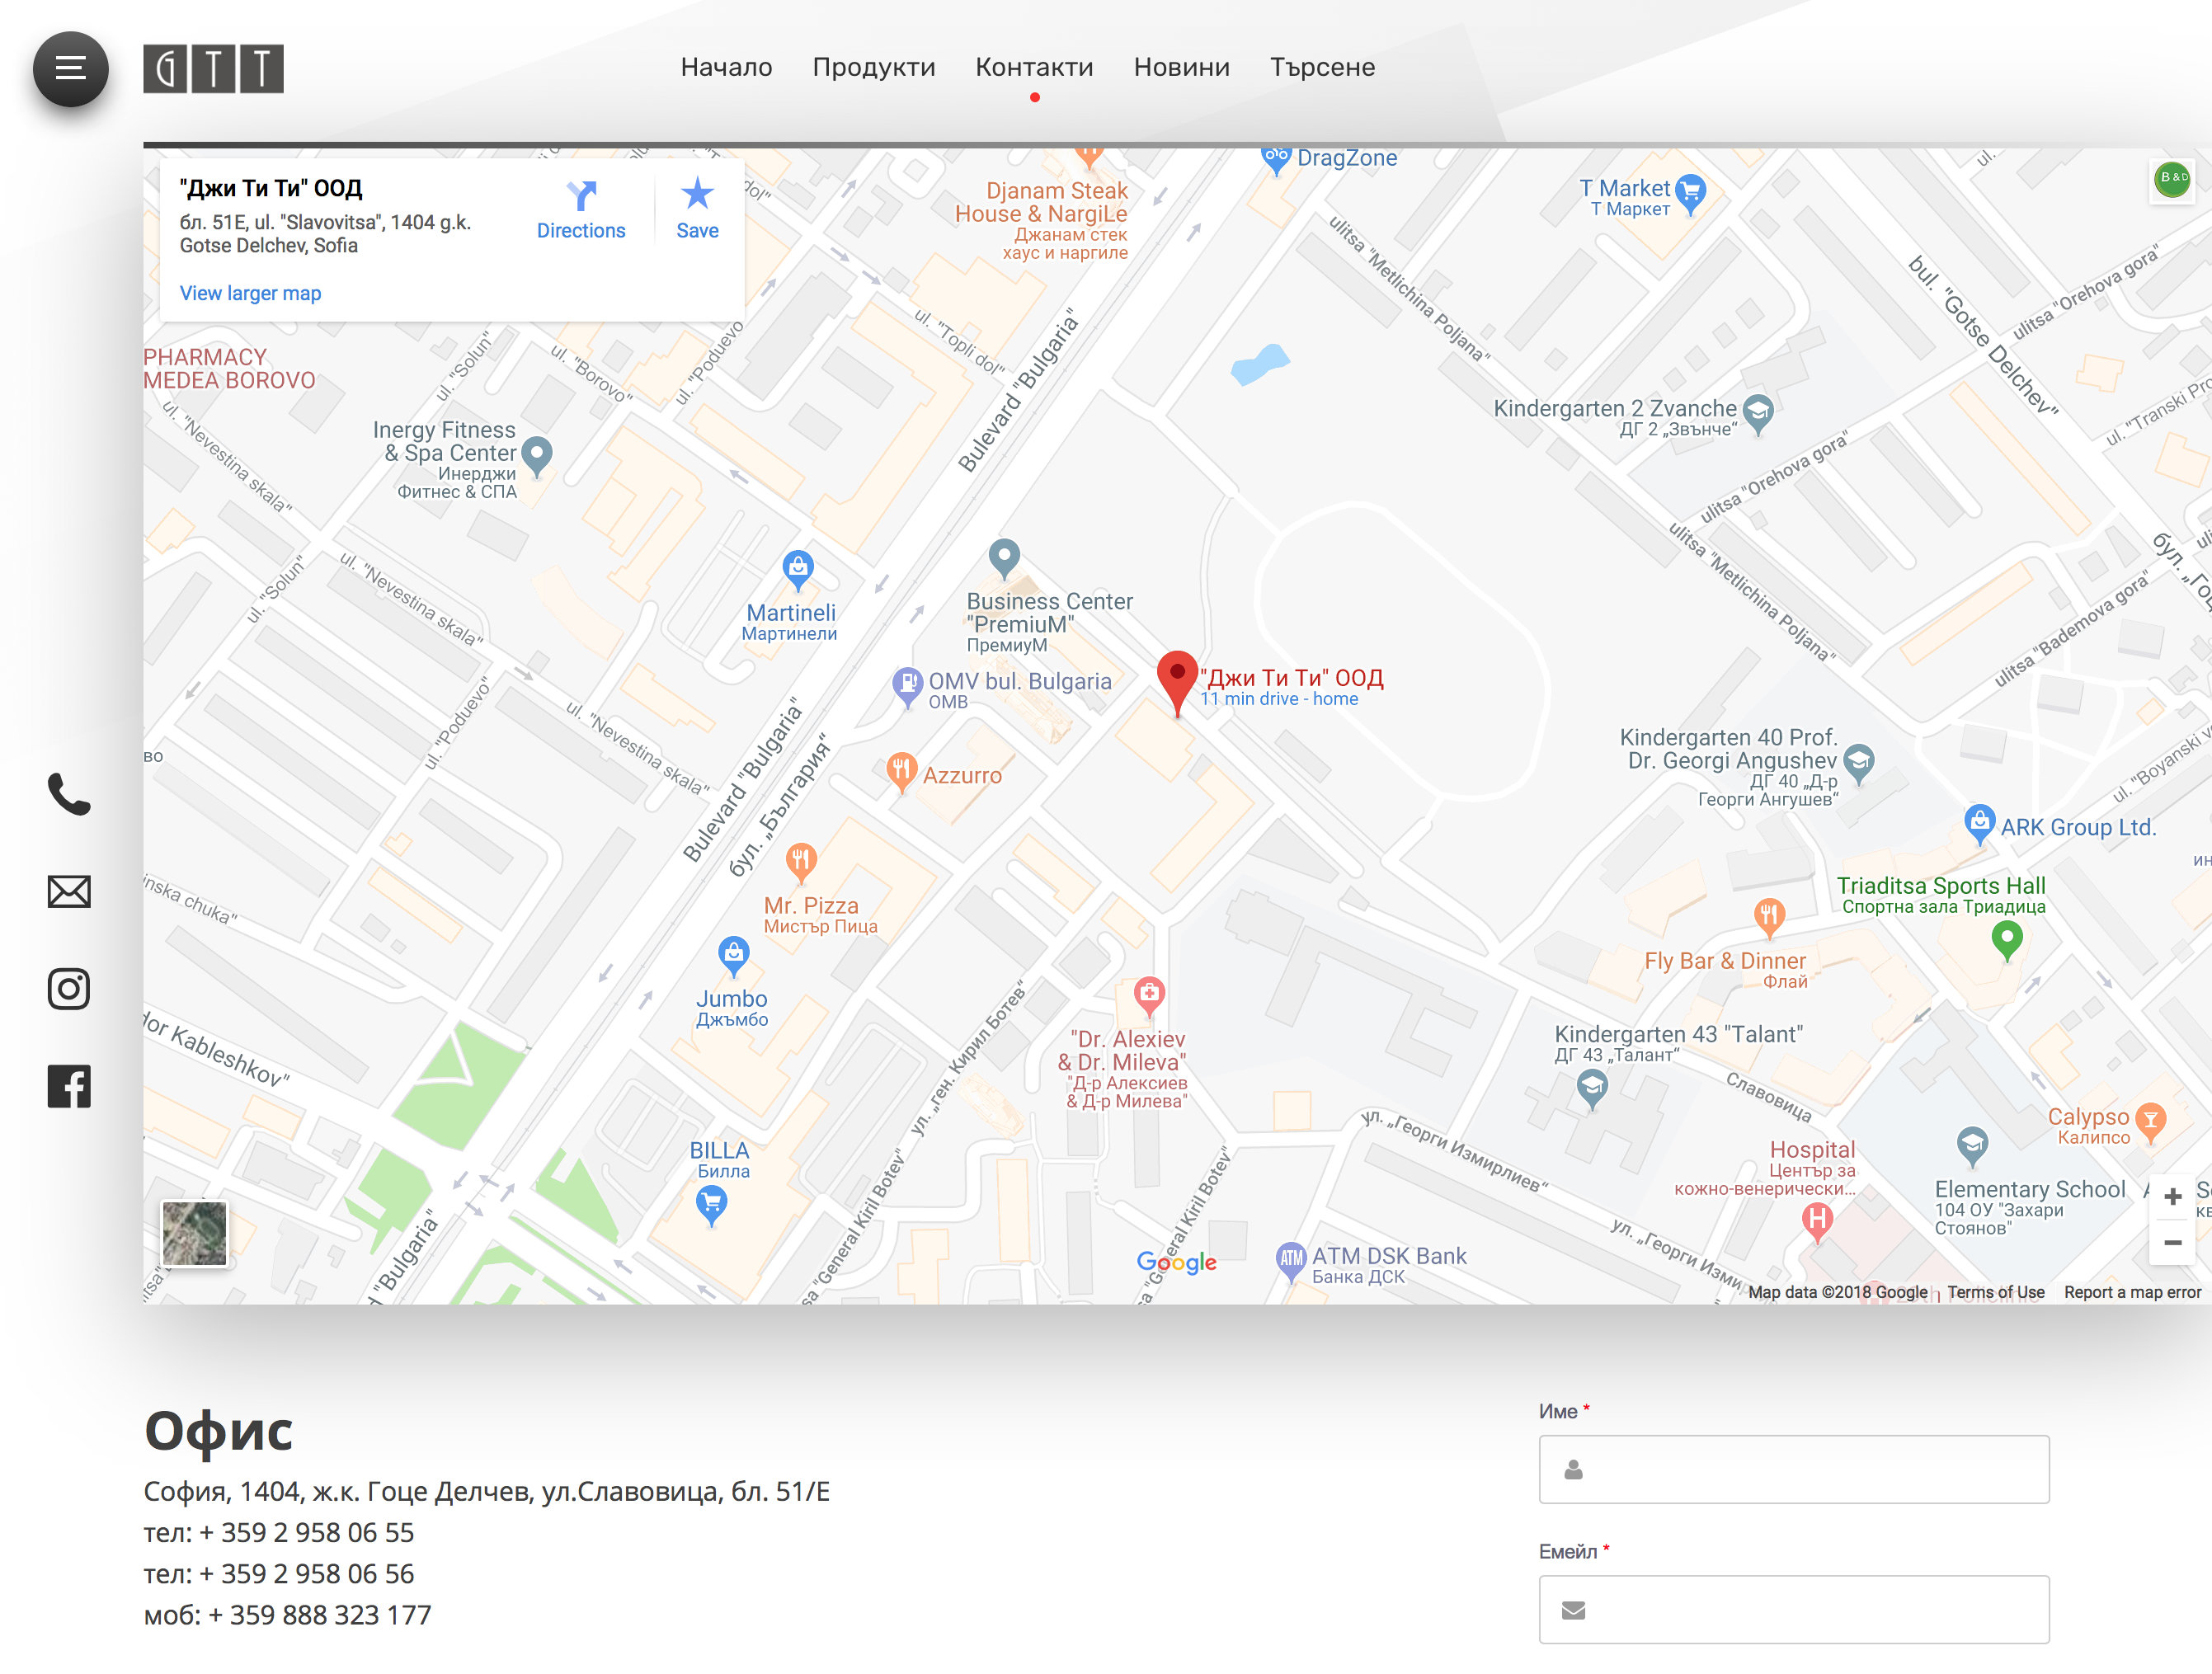Viewport: 2212px width, 1674px height.
Task: Click Report a map error link
Action: pos(2132,1291)
